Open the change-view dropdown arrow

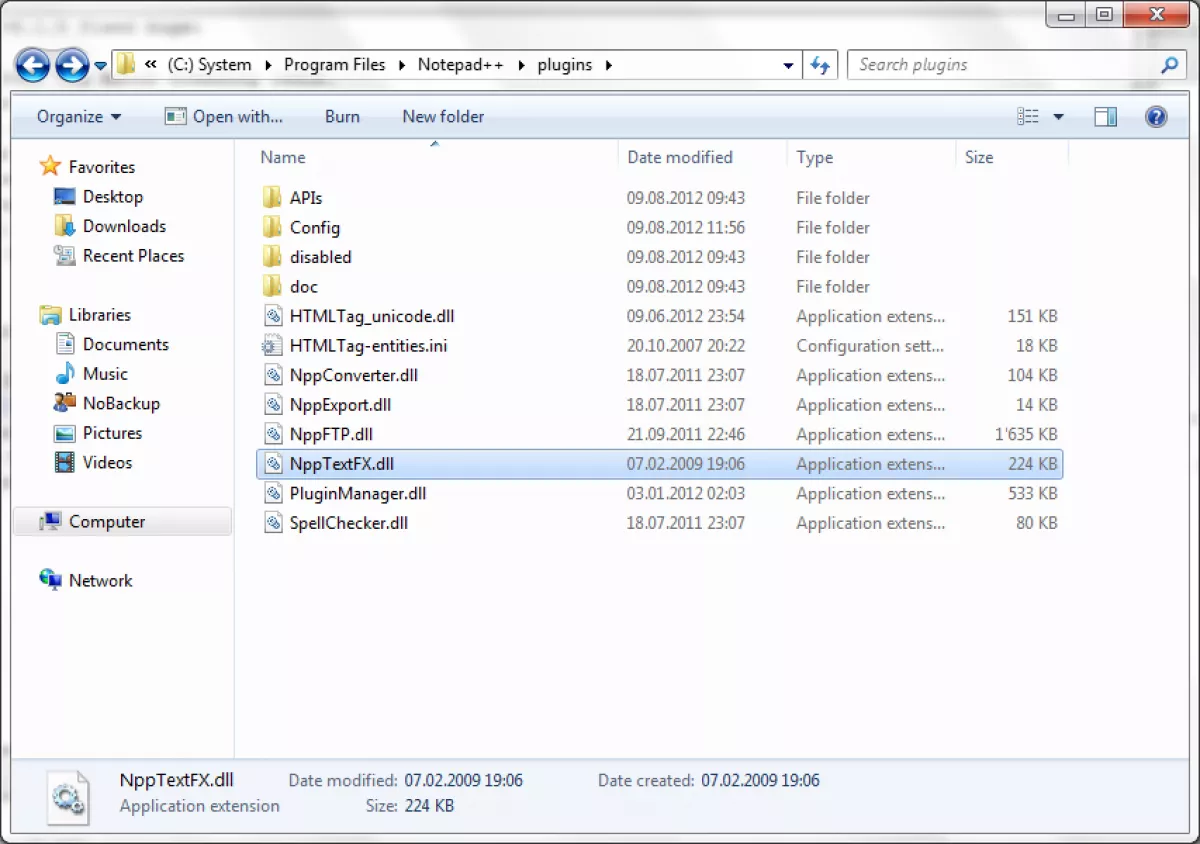tap(1057, 116)
